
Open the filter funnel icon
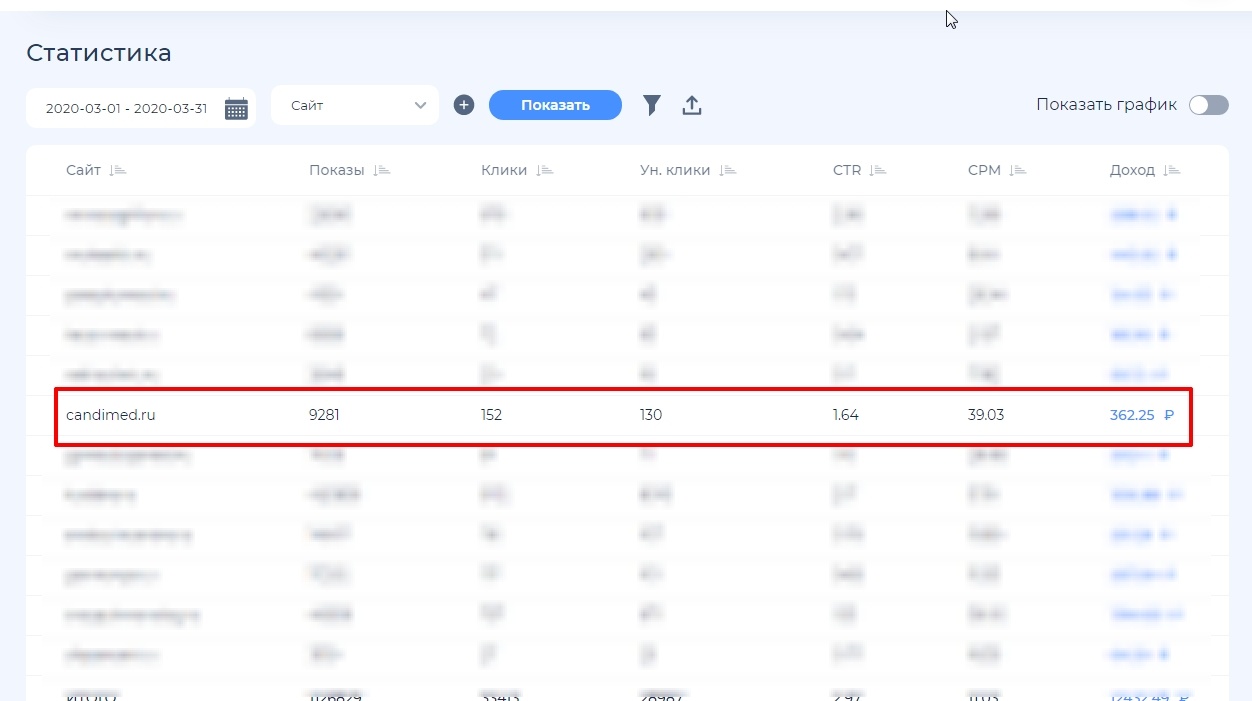click(652, 105)
